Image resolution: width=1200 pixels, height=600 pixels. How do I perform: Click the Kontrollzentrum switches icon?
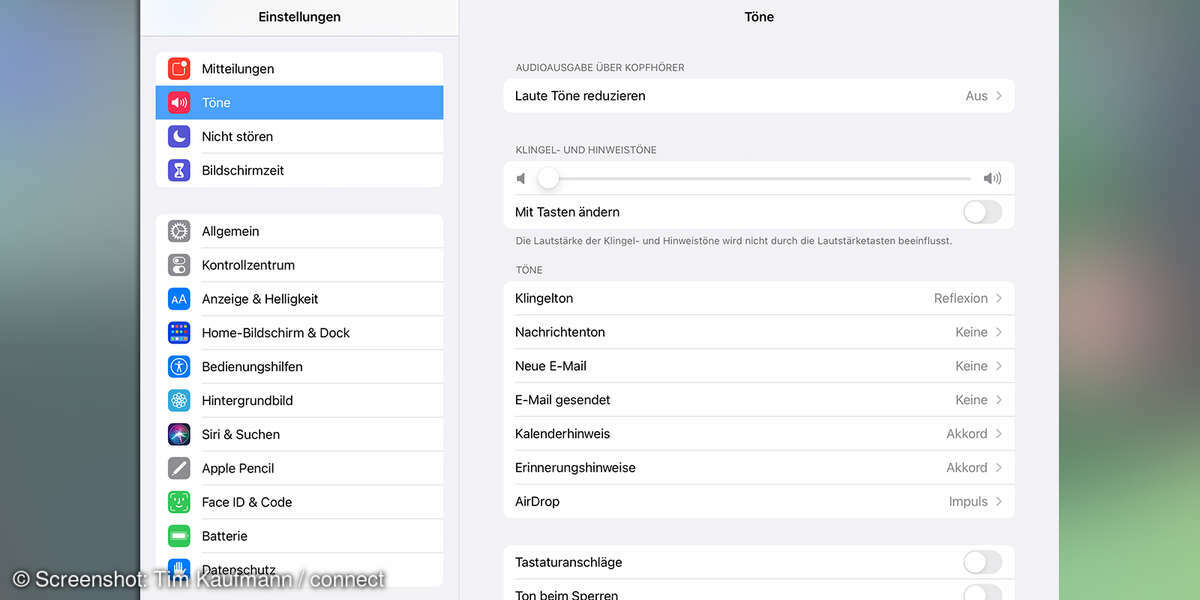179,265
